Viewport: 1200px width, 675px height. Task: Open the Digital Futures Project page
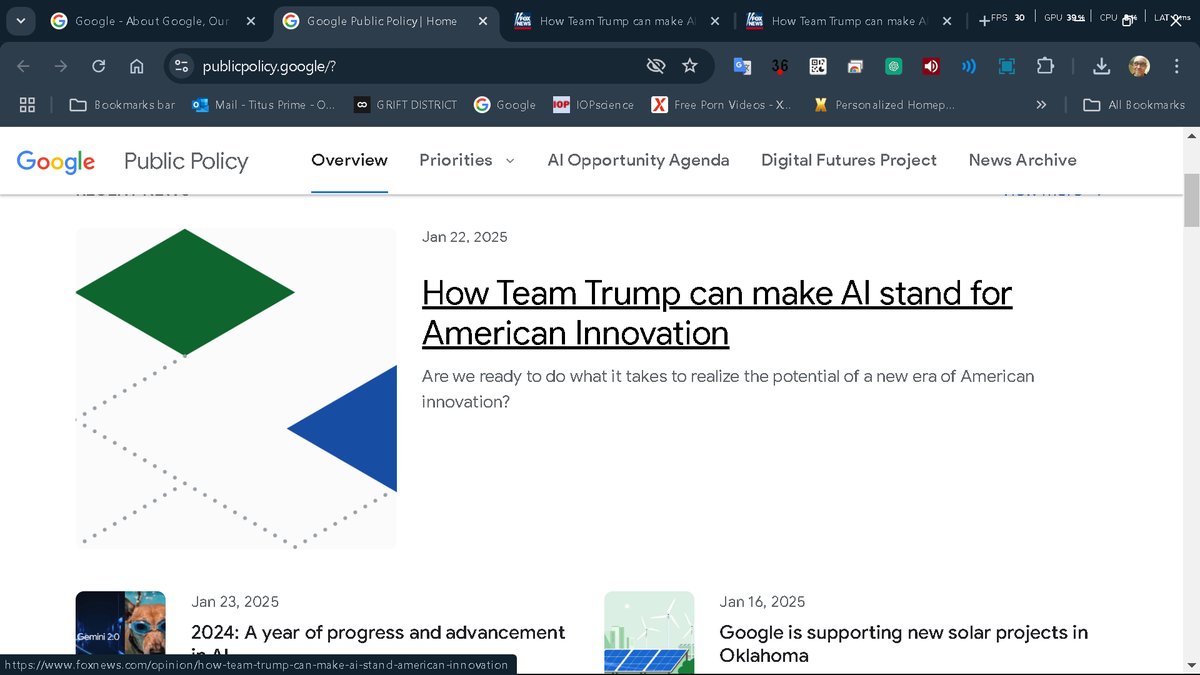click(x=849, y=160)
